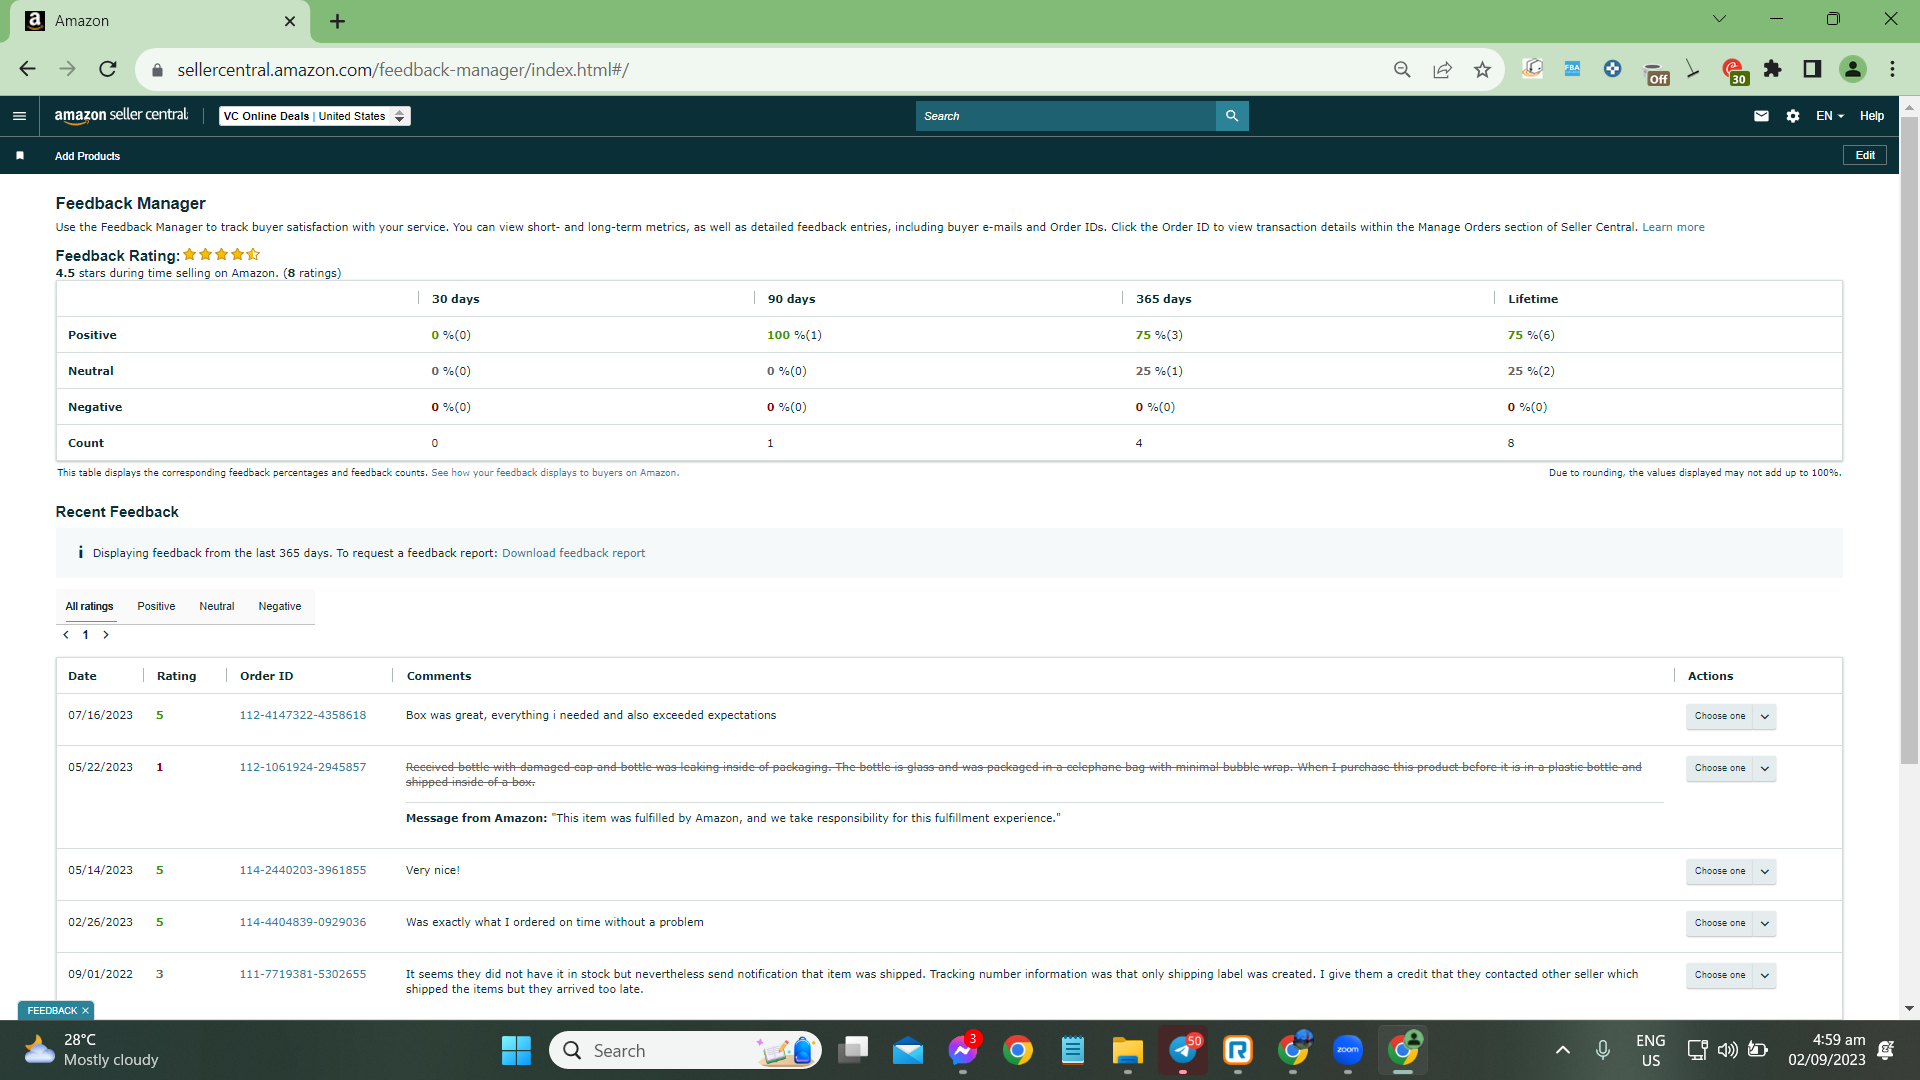The width and height of the screenshot is (1920, 1080).
Task: Toggle the browser side panel icon
Action: [1812, 69]
